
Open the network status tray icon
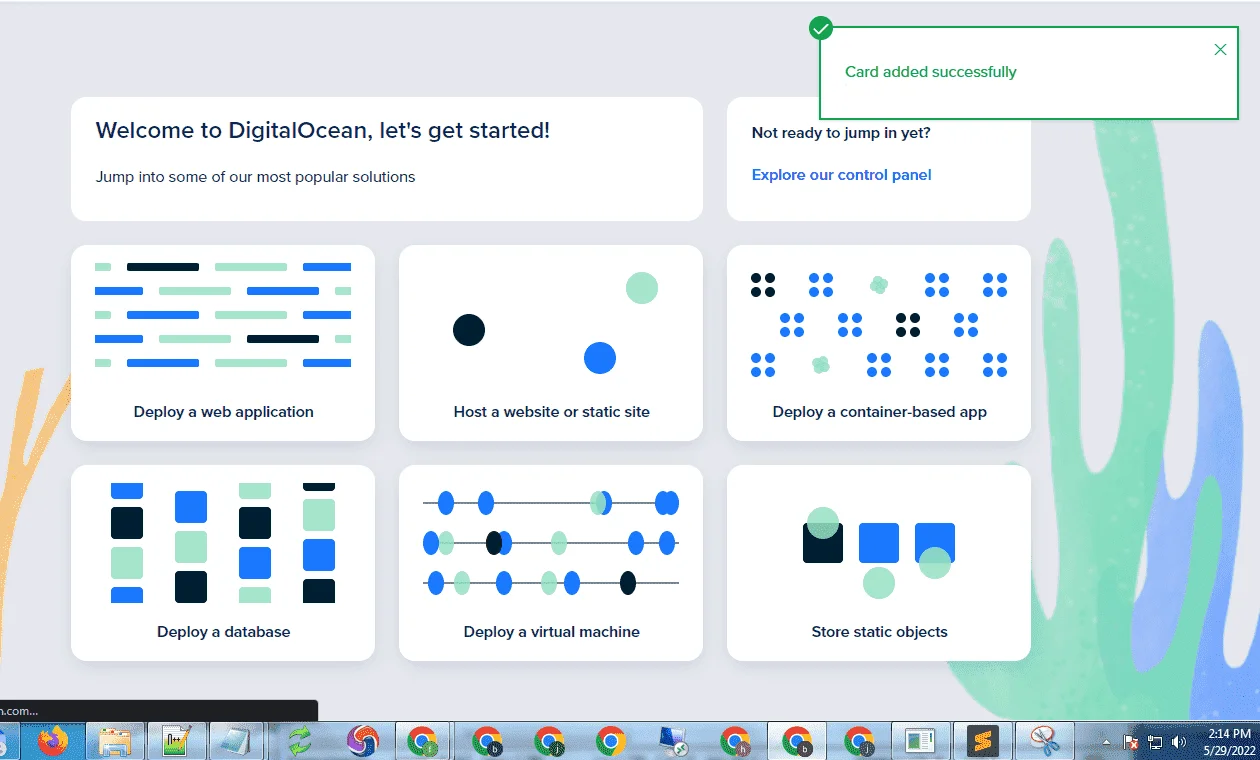click(1155, 742)
